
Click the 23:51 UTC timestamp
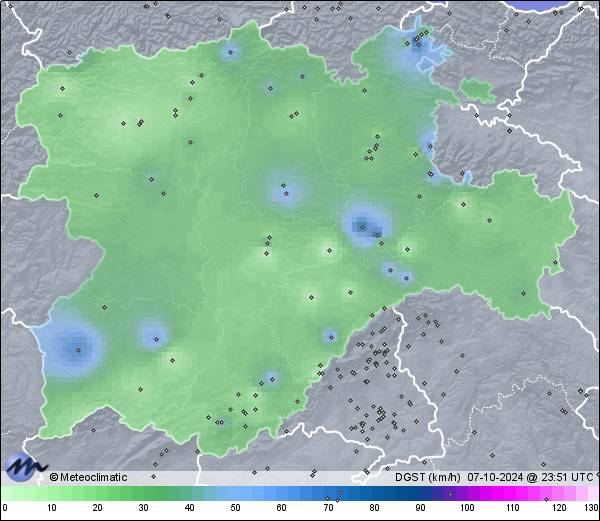pyautogui.click(x=566, y=477)
